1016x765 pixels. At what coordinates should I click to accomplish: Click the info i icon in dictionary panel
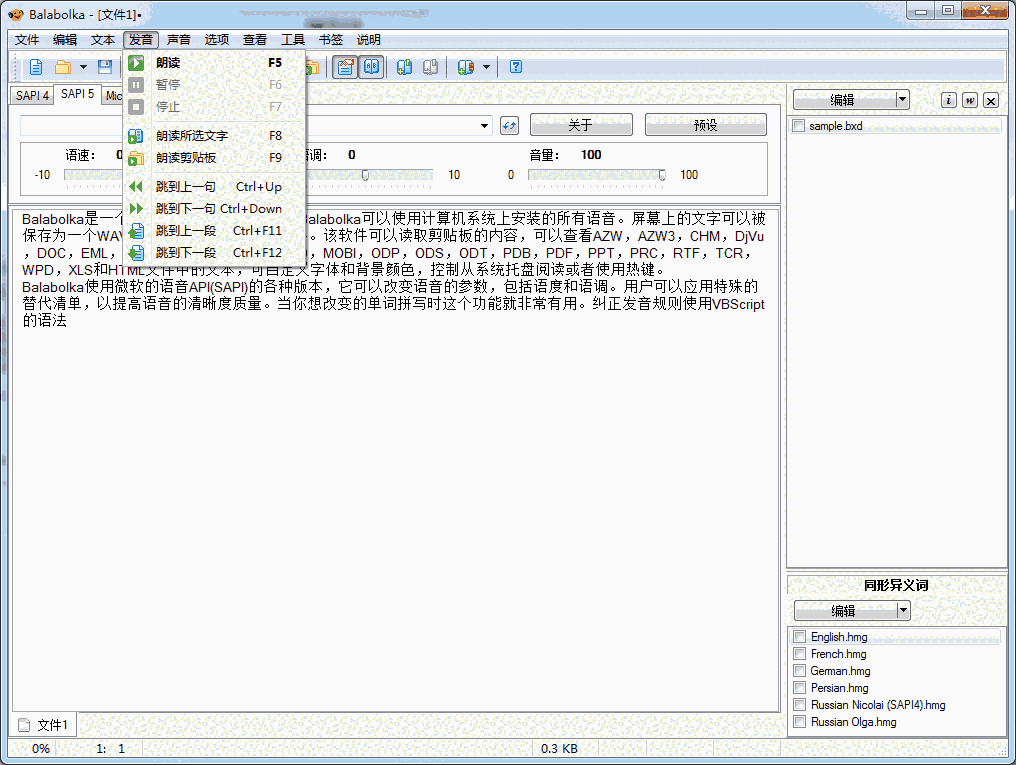(x=949, y=100)
